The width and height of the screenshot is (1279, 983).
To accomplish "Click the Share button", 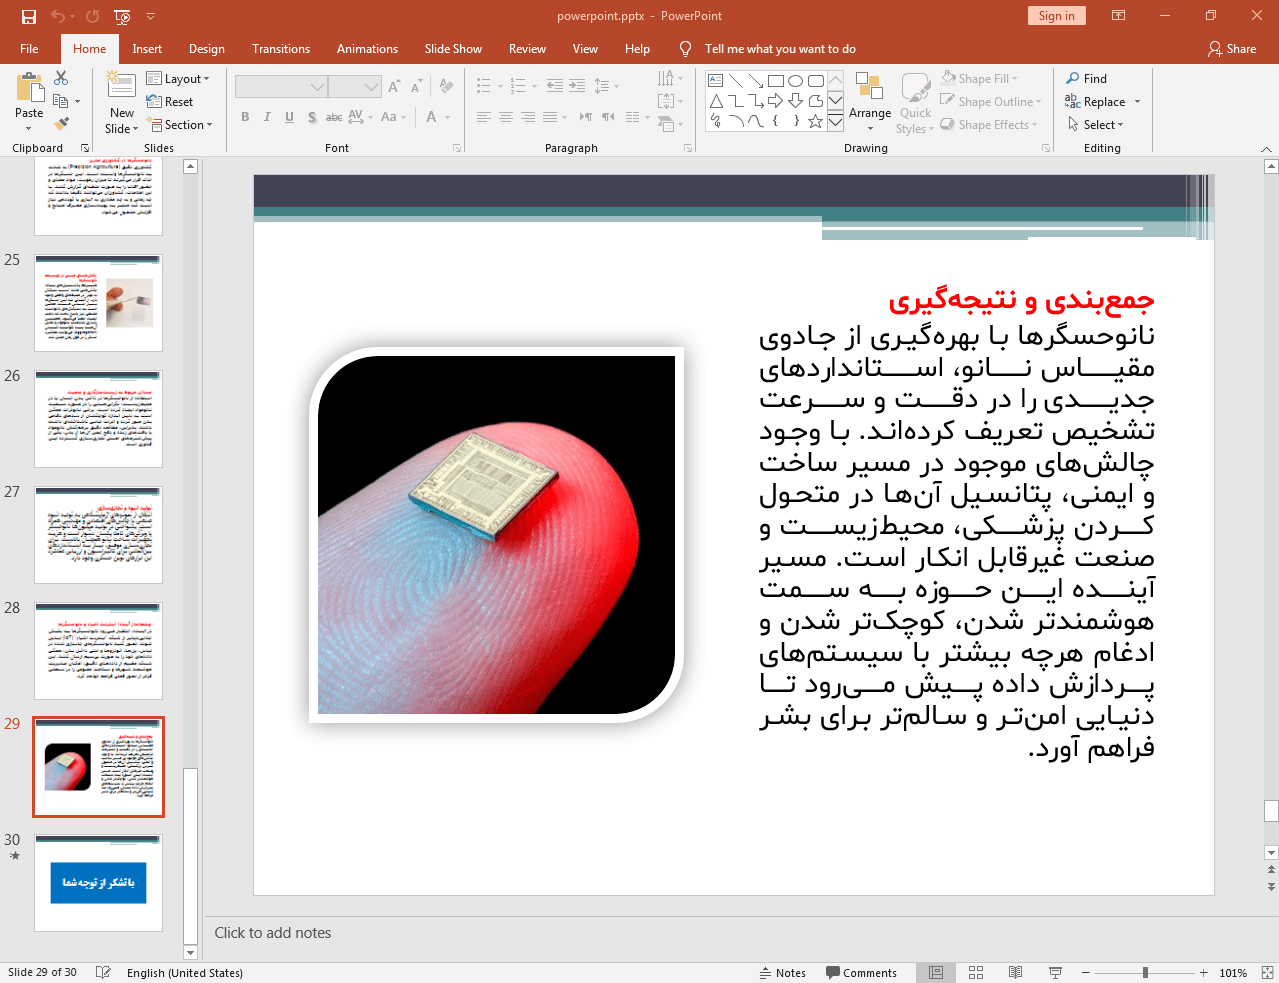I will (1232, 49).
